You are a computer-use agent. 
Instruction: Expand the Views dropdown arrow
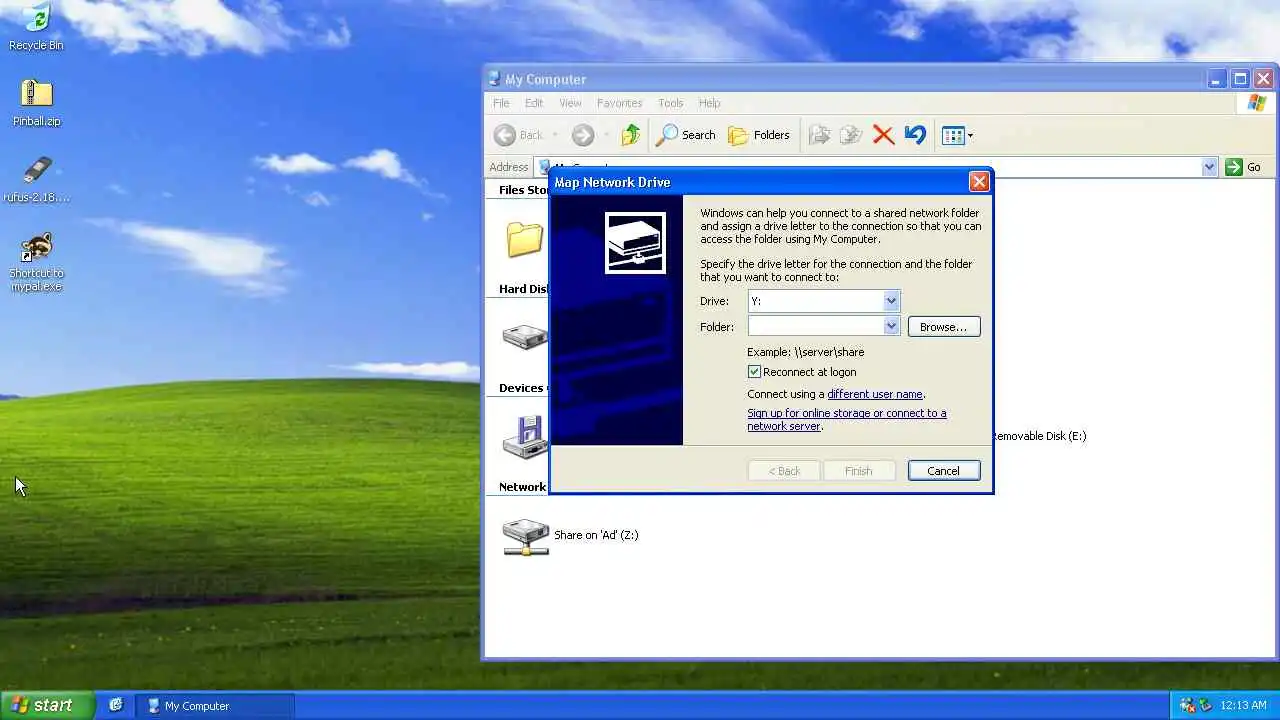(x=970, y=136)
